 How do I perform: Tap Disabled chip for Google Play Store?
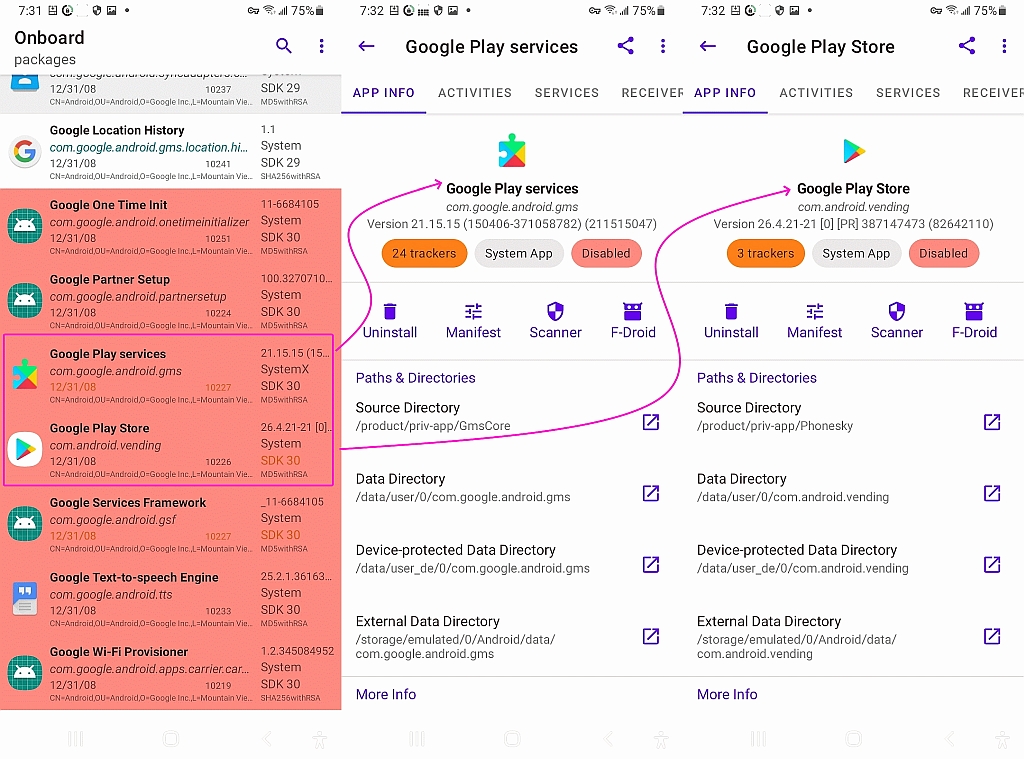tap(944, 253)
